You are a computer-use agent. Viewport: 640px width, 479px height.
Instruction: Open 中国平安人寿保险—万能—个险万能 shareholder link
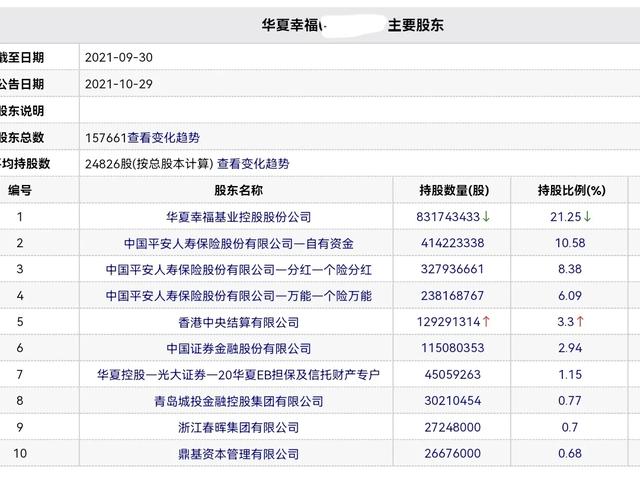point(238,296)
